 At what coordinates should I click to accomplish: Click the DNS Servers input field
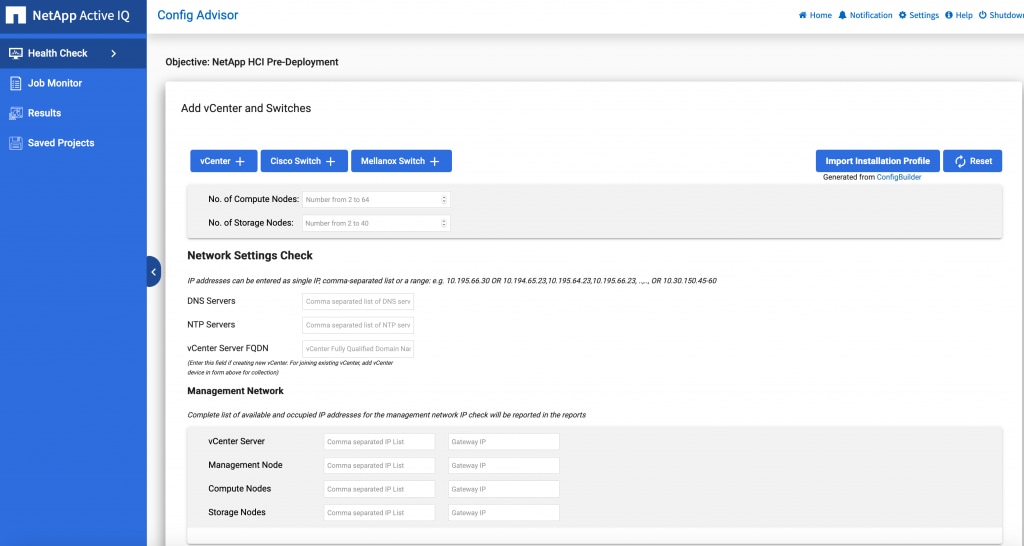[x=358, y=301]
